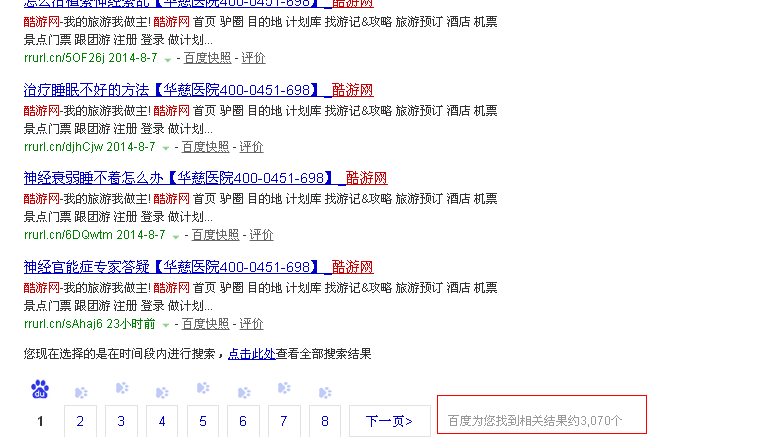
Task: Click the paw print icon above page 6
Action: [x=244, y=393]
